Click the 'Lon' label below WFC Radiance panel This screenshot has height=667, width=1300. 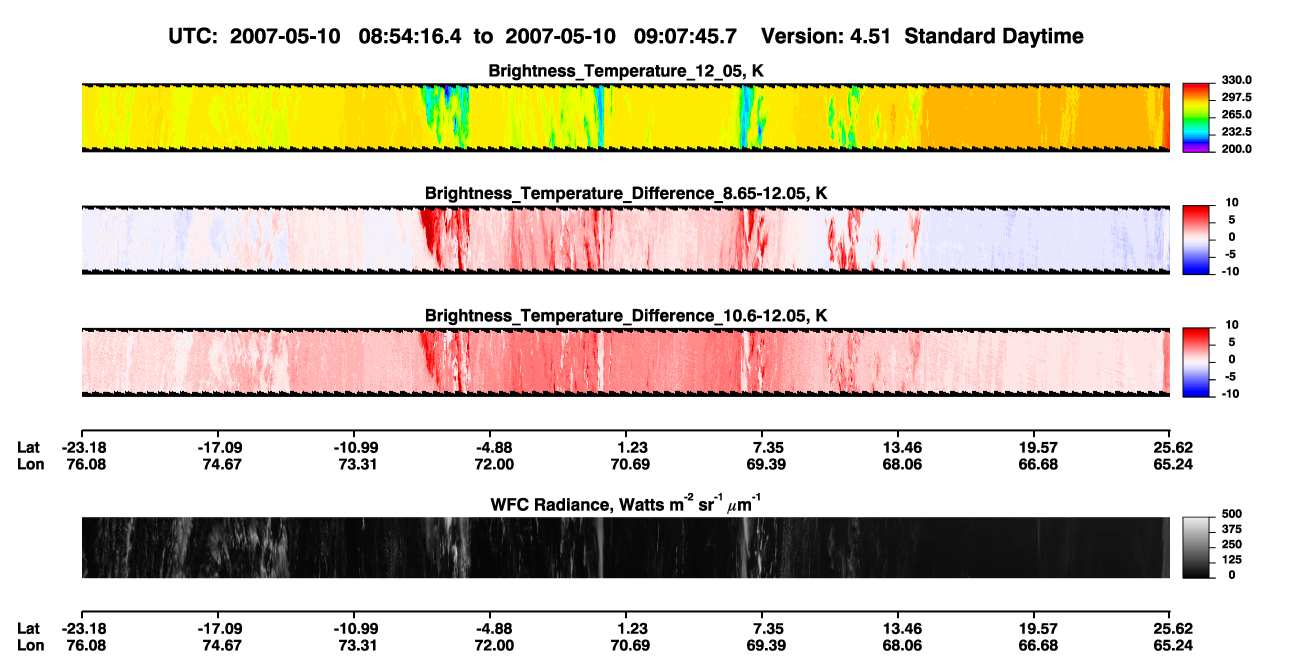click(30, 645)
